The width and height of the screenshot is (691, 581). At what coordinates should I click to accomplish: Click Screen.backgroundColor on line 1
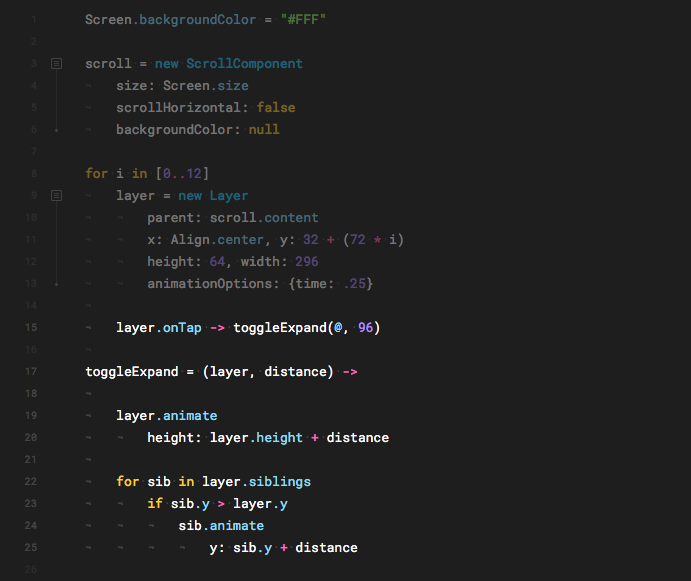point(171,20)
